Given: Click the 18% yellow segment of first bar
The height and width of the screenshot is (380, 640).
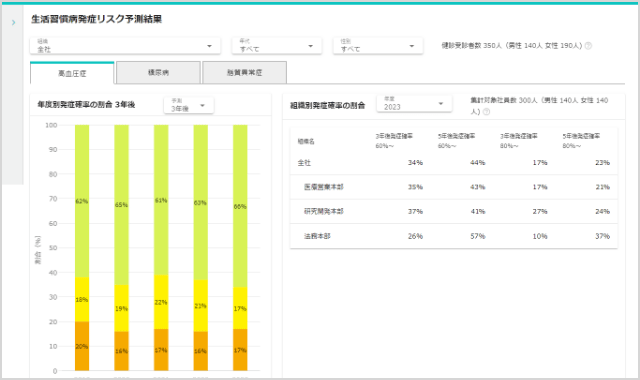Looking at the screenshot, I should pyautogui.click(x=82, y=300).
